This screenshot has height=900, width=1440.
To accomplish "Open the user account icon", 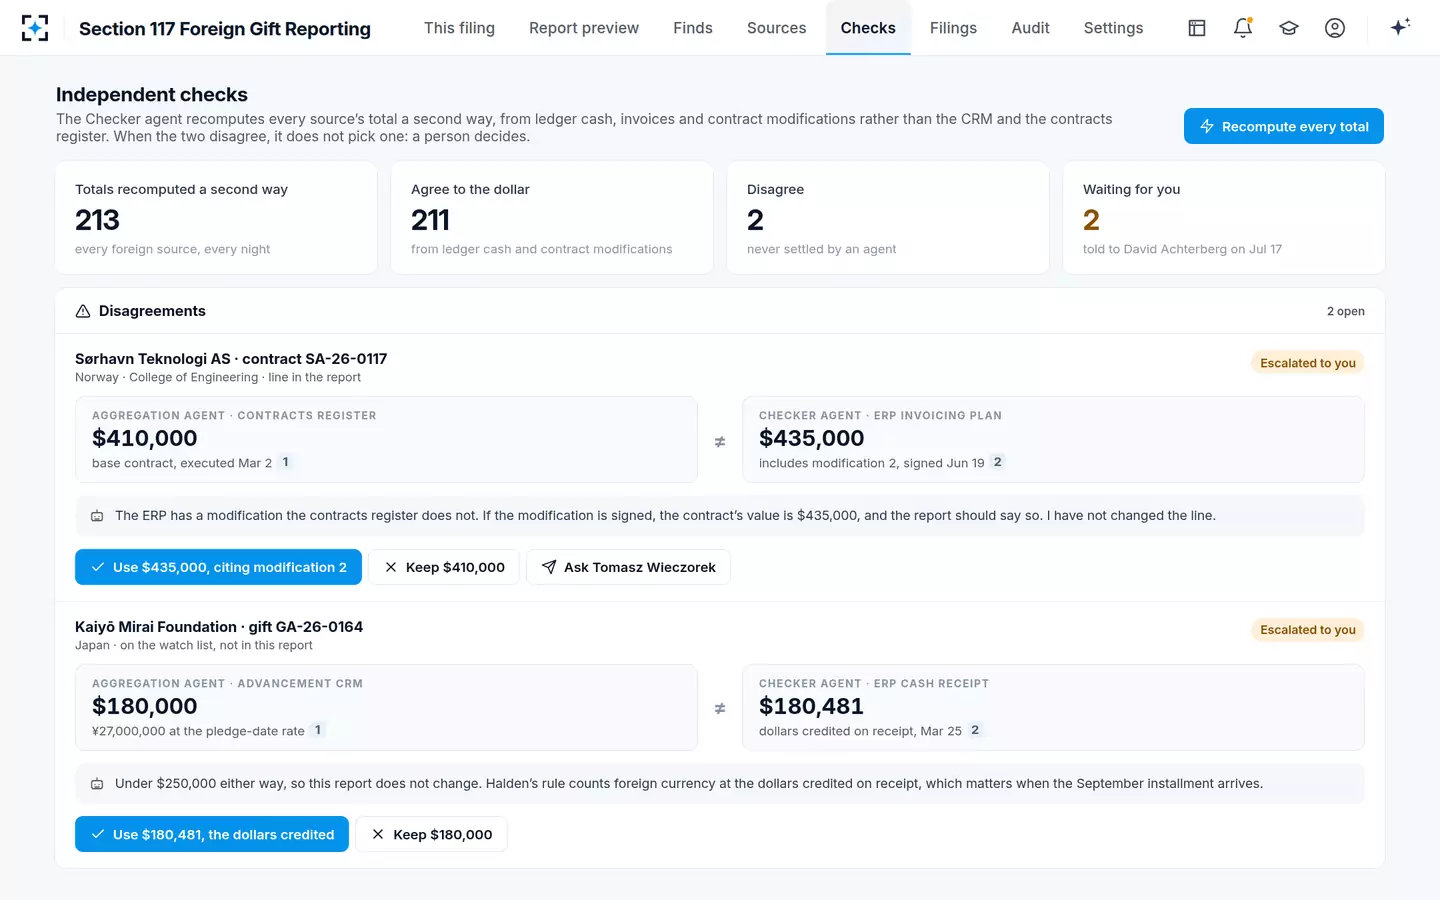I will [1335, 28].
